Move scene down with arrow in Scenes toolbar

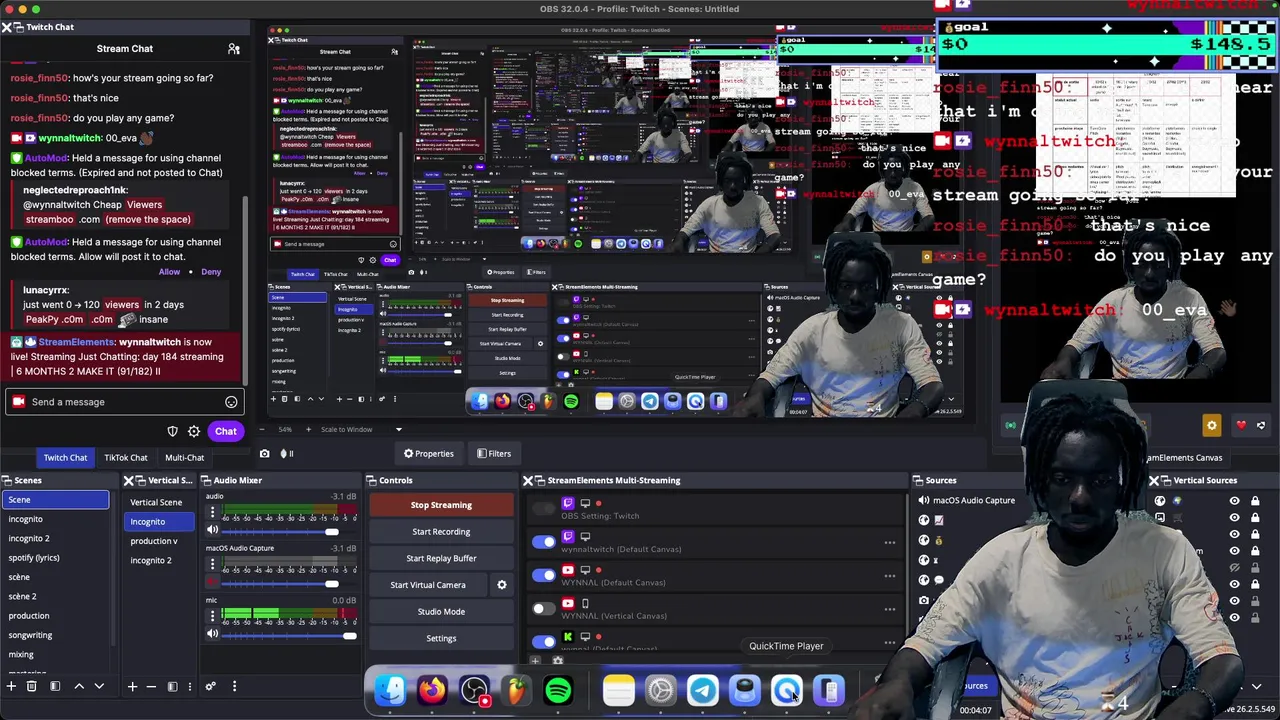(99, 686)
